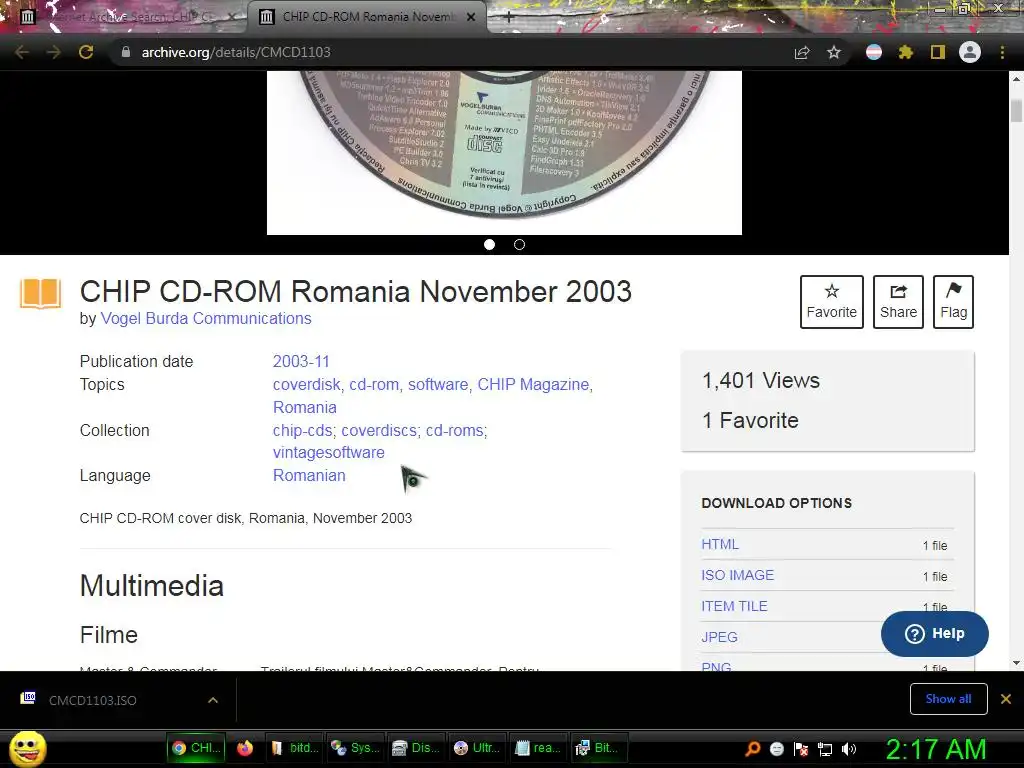Screen dimensions: 1024x768
Task: Open the network tray icon
Action: pos(825,749)
